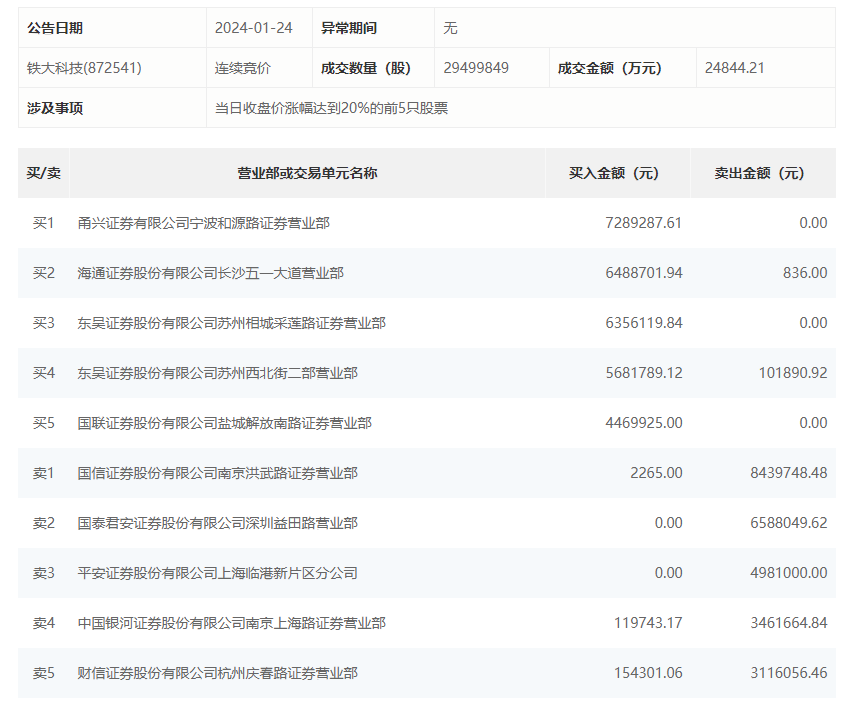
Task: Click the 买/卖 column header
Action: [x=43, y=173]
